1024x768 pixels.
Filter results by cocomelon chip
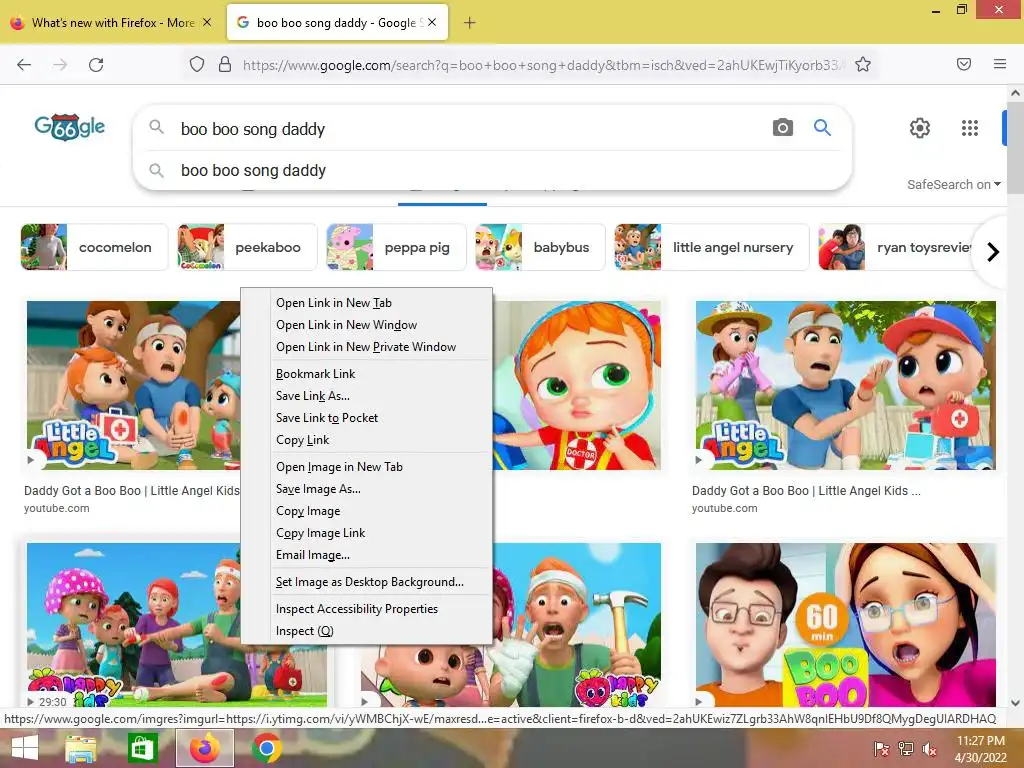point(94,248)
